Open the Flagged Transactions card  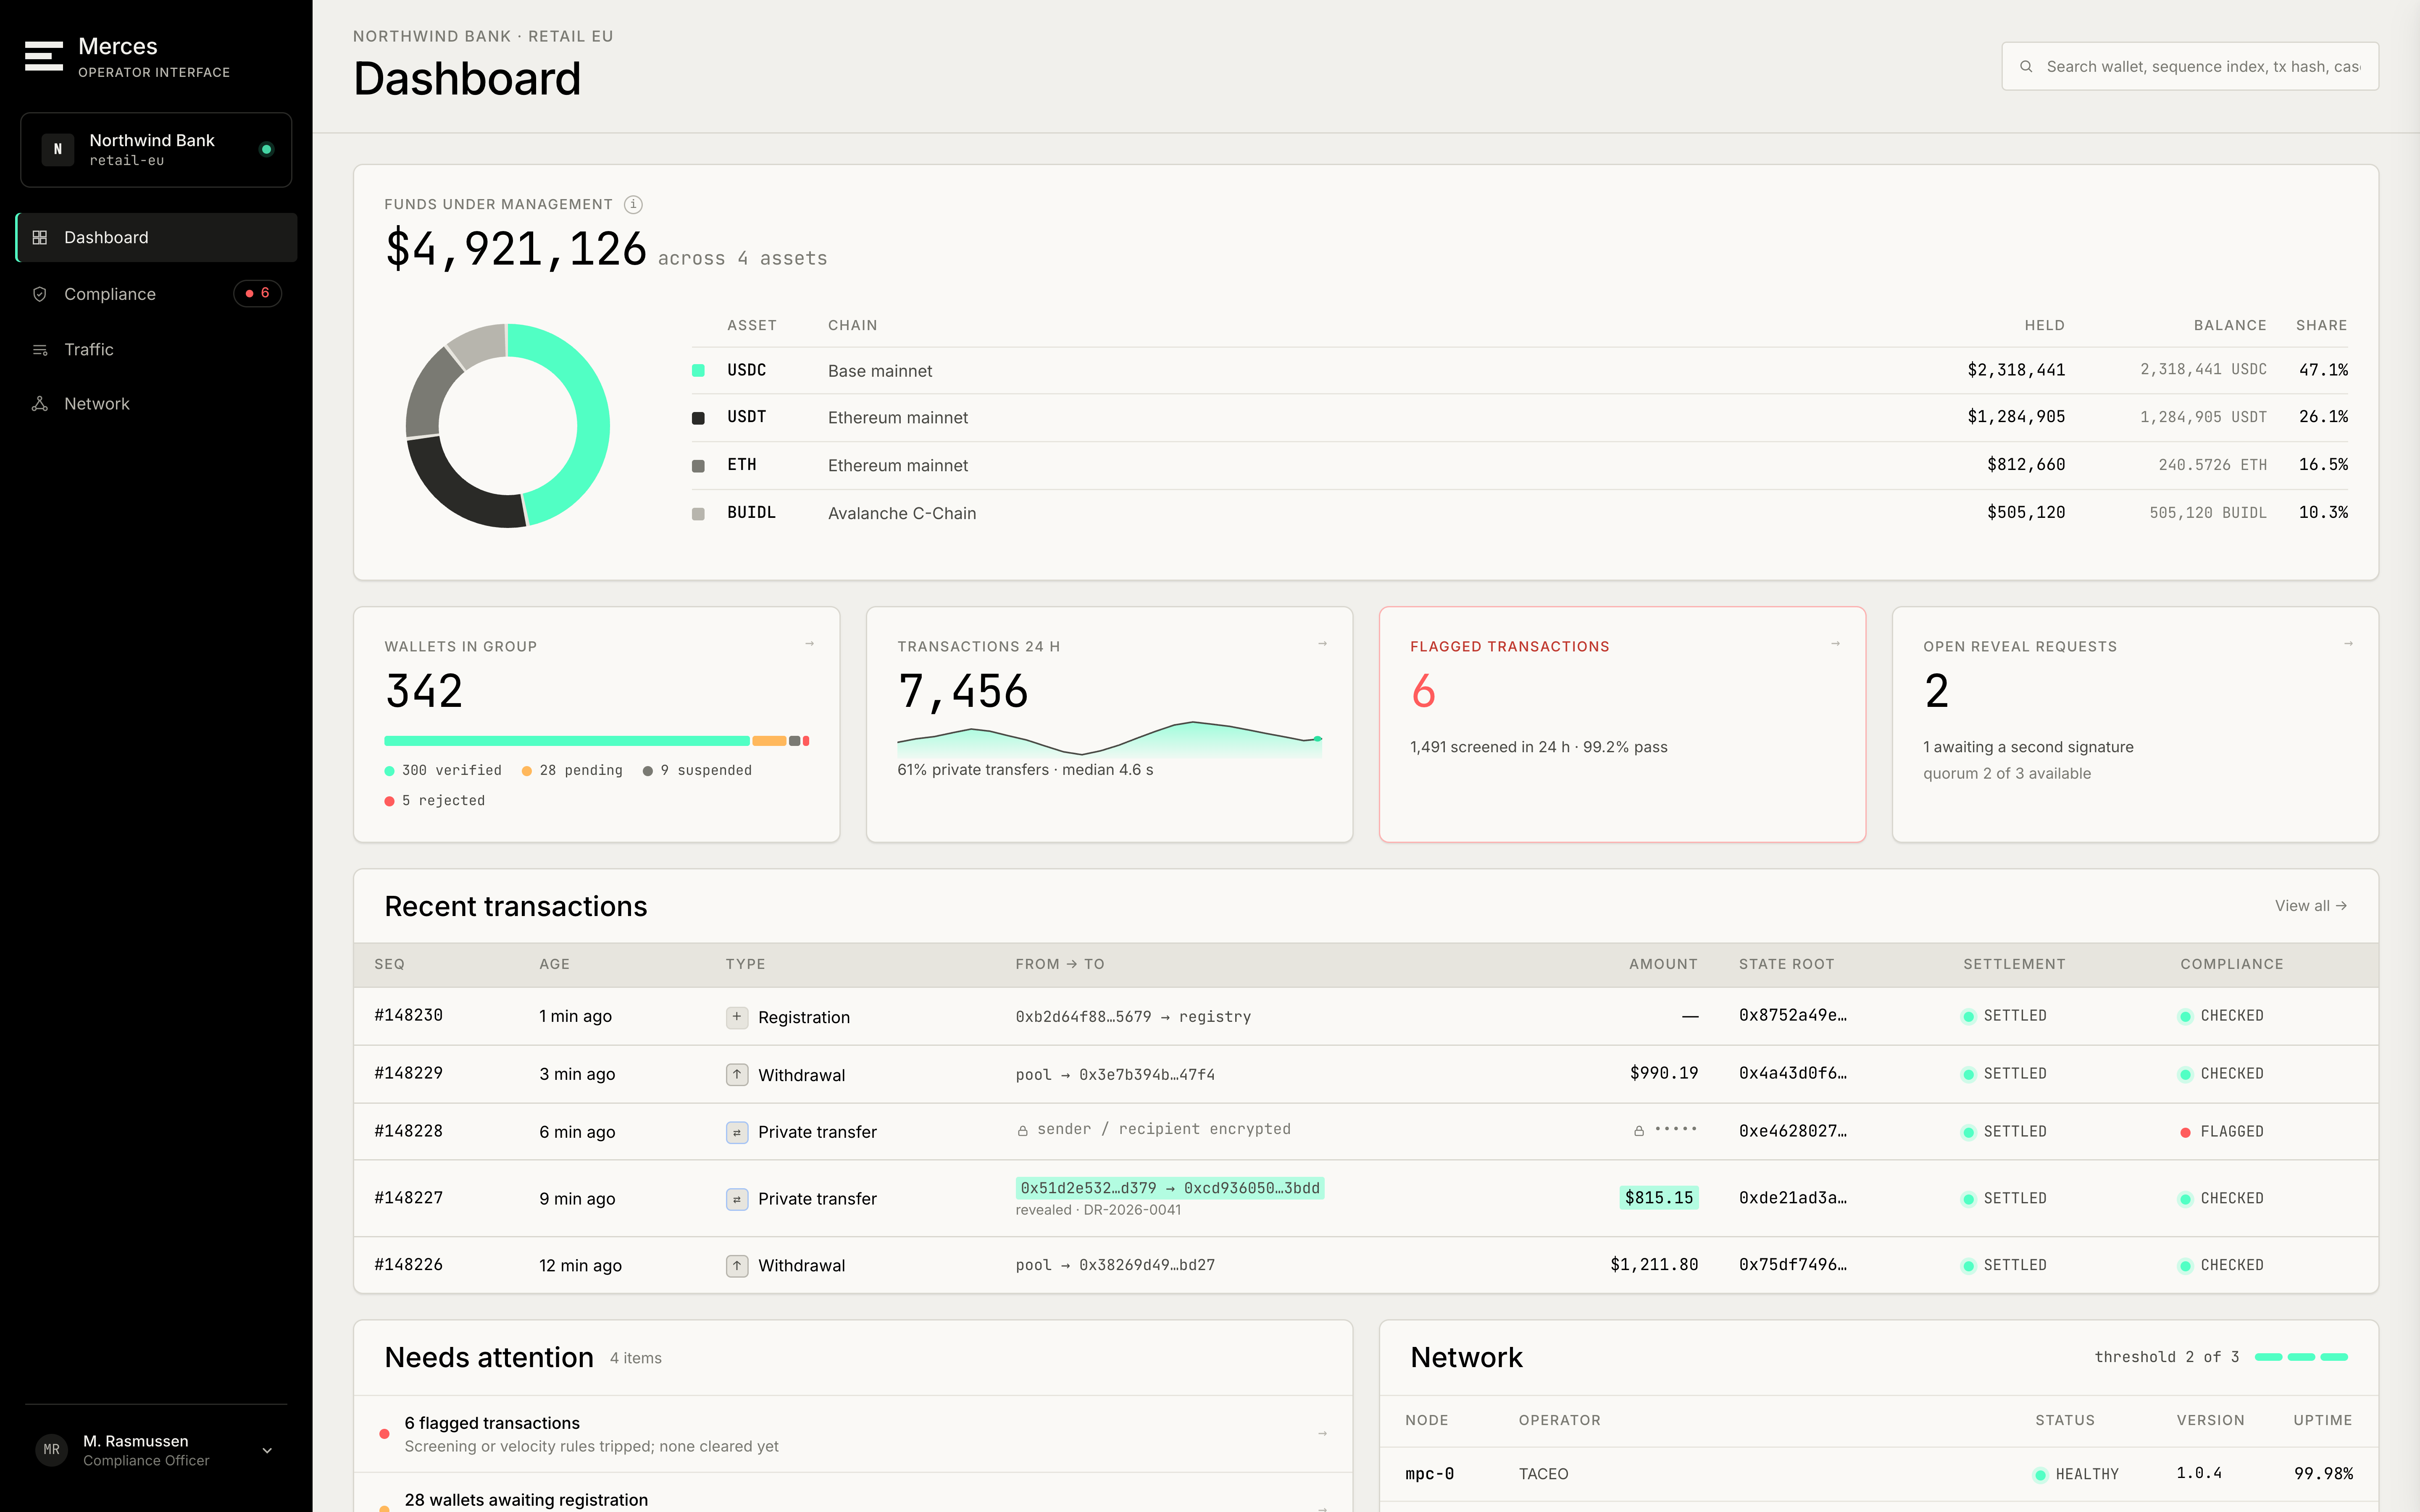[x=1622, y=725]
